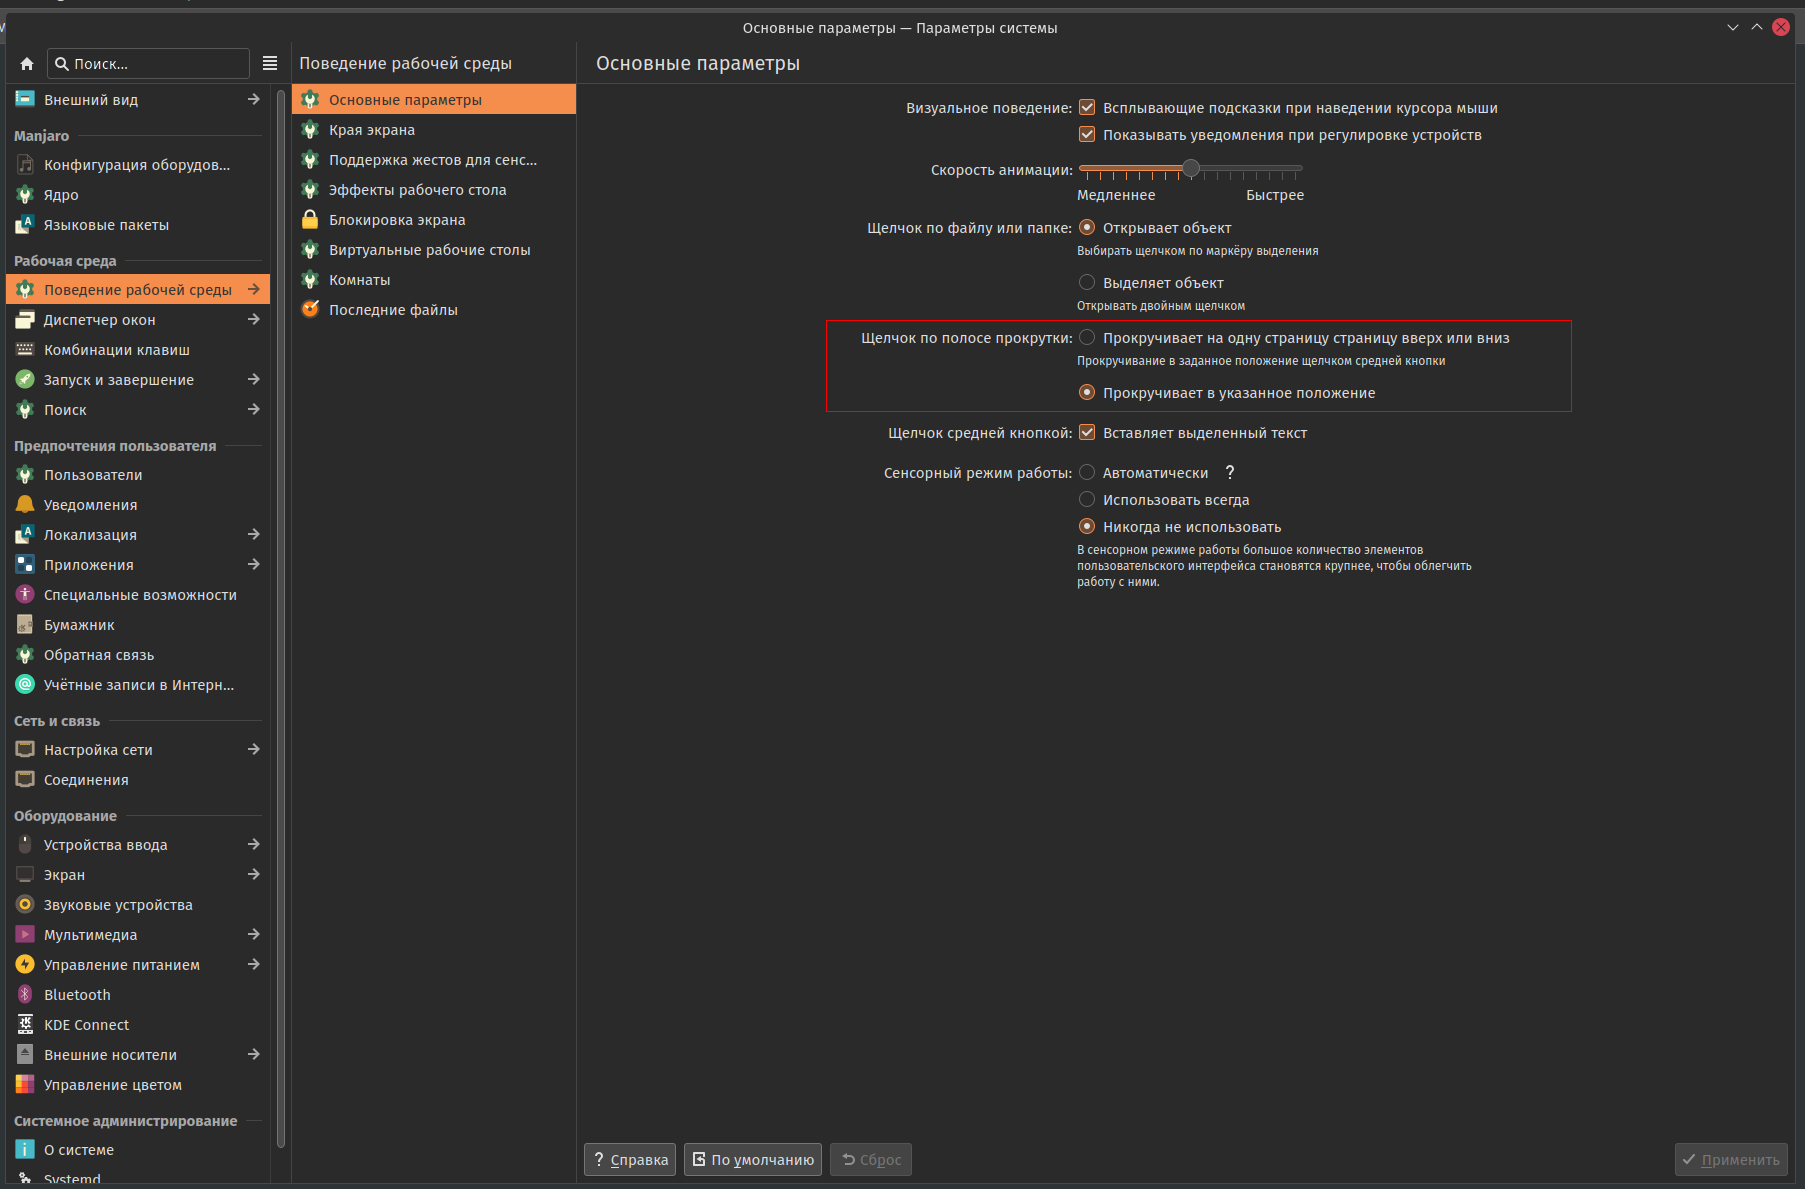This screenshot has height=1189, width=1805.
Task: Open Комнаты page
Action: 433,280
